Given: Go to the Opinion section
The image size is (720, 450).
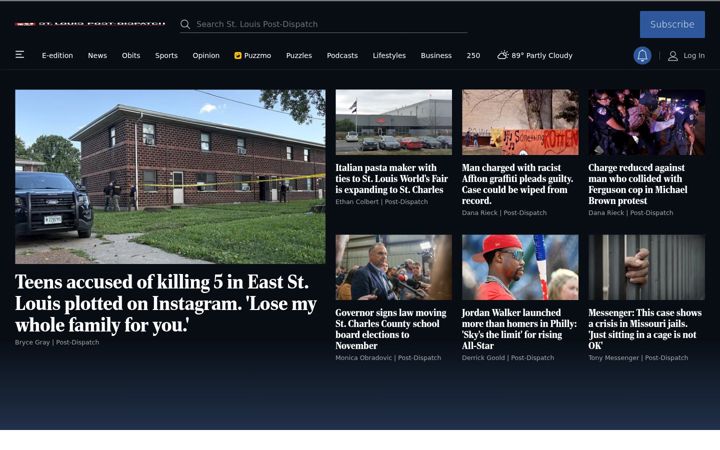Looking at the screenshot, I should click(206, 56).
